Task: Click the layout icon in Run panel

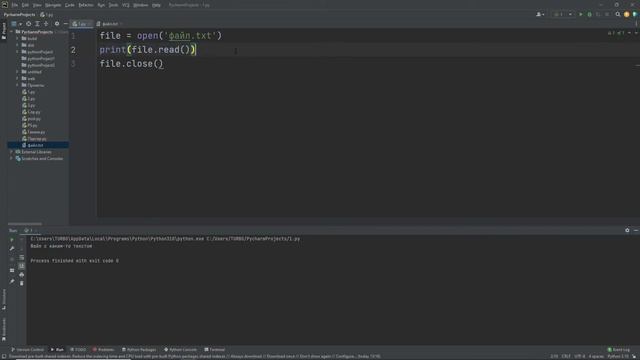Action: click(x=12, y=270)
